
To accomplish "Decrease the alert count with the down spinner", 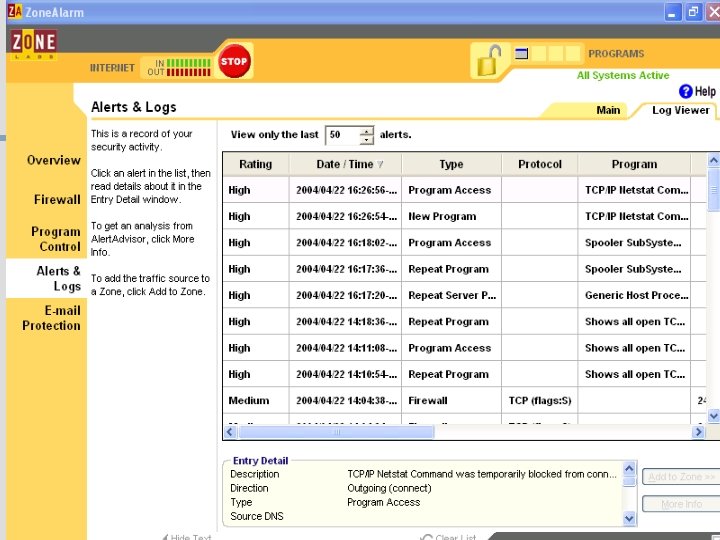I will tap(366, 140).
